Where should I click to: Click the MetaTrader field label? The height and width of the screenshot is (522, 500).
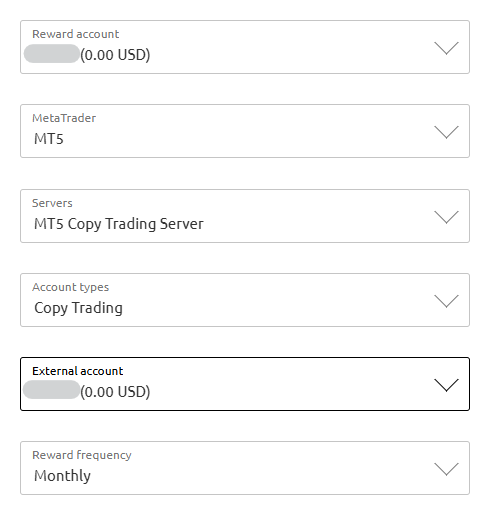click(64, 118)
